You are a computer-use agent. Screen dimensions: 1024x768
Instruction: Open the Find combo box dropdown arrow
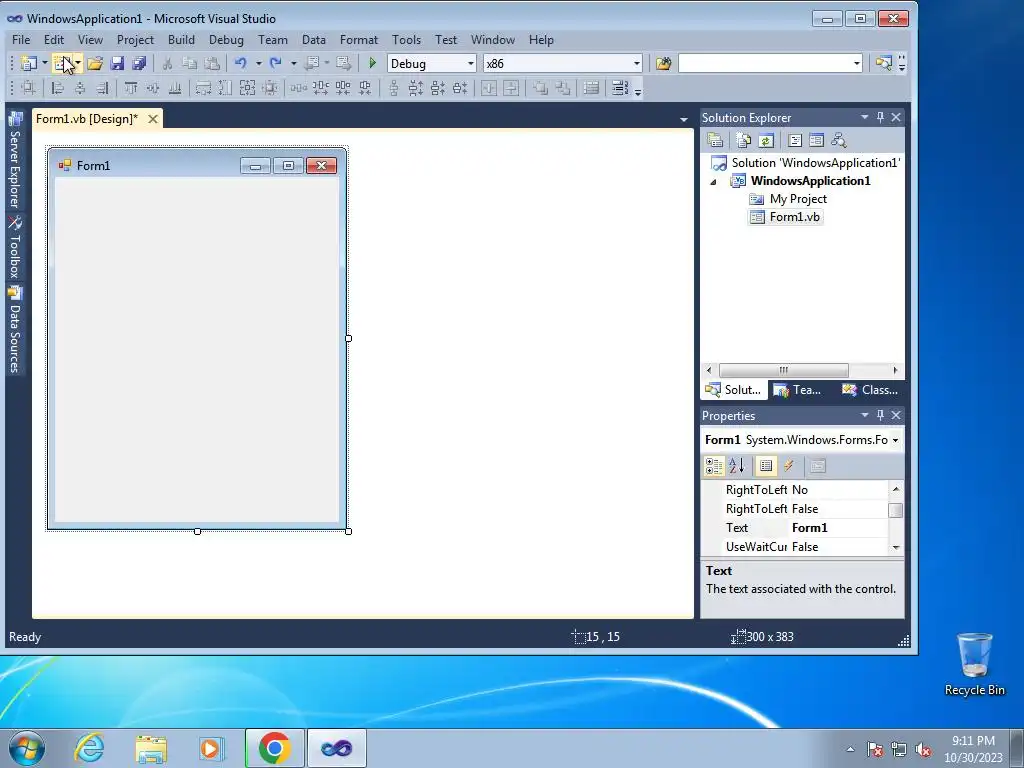tap(856, 63)
